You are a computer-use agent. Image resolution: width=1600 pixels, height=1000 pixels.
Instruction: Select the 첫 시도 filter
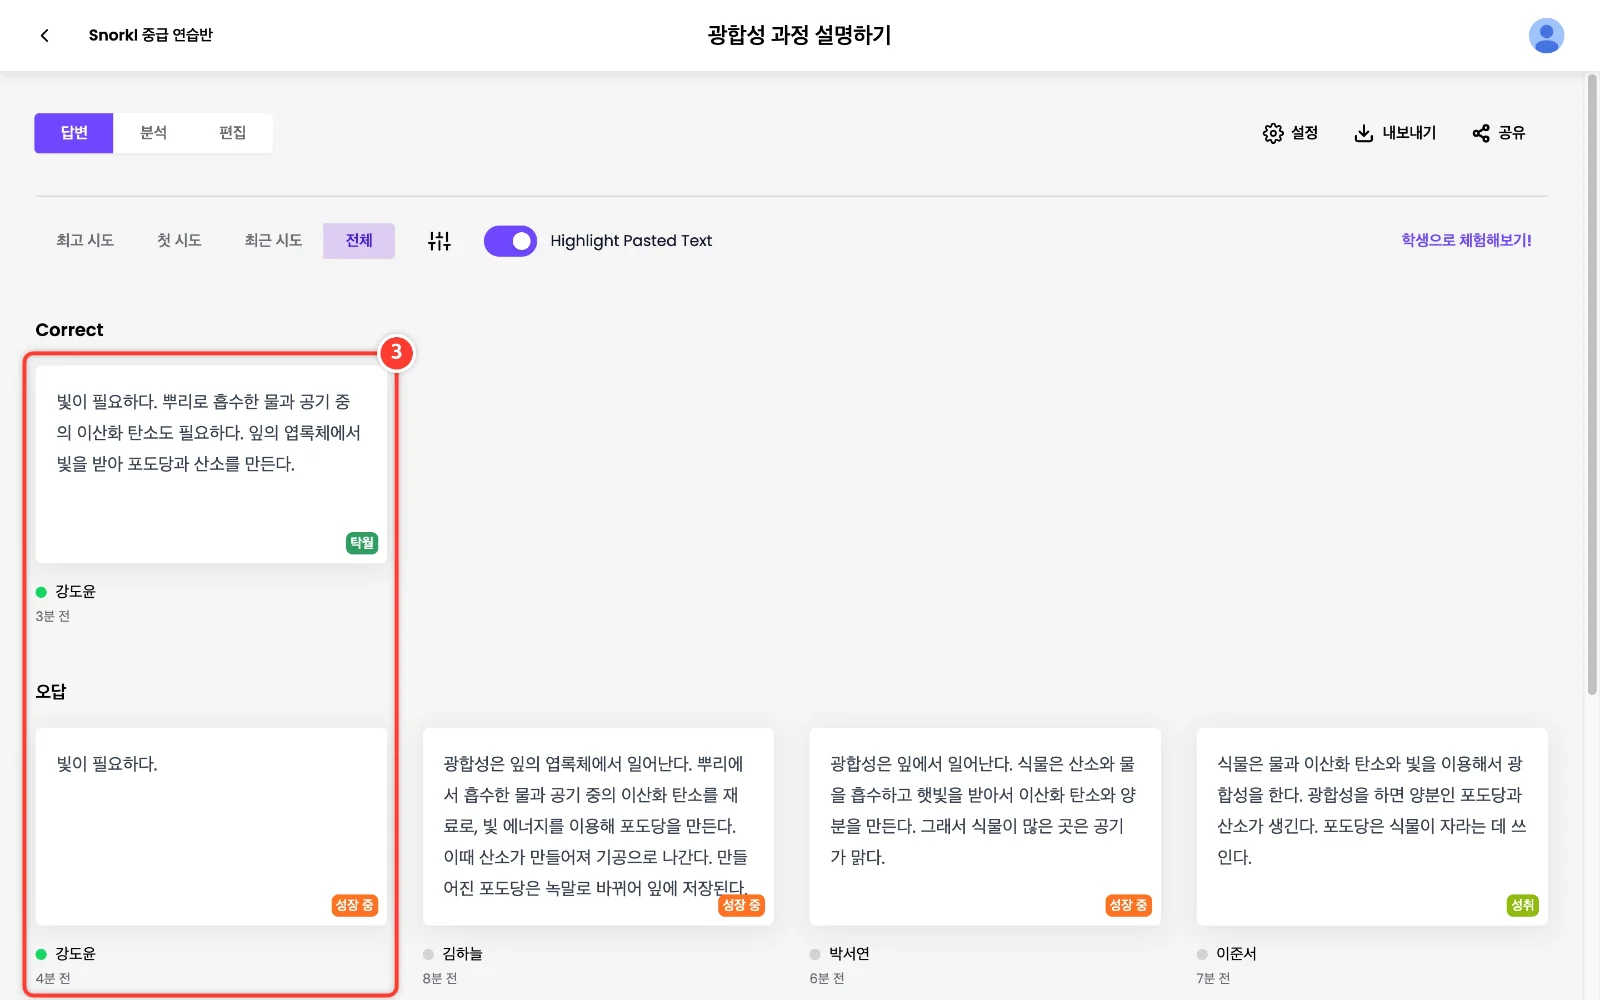point(179,241)
